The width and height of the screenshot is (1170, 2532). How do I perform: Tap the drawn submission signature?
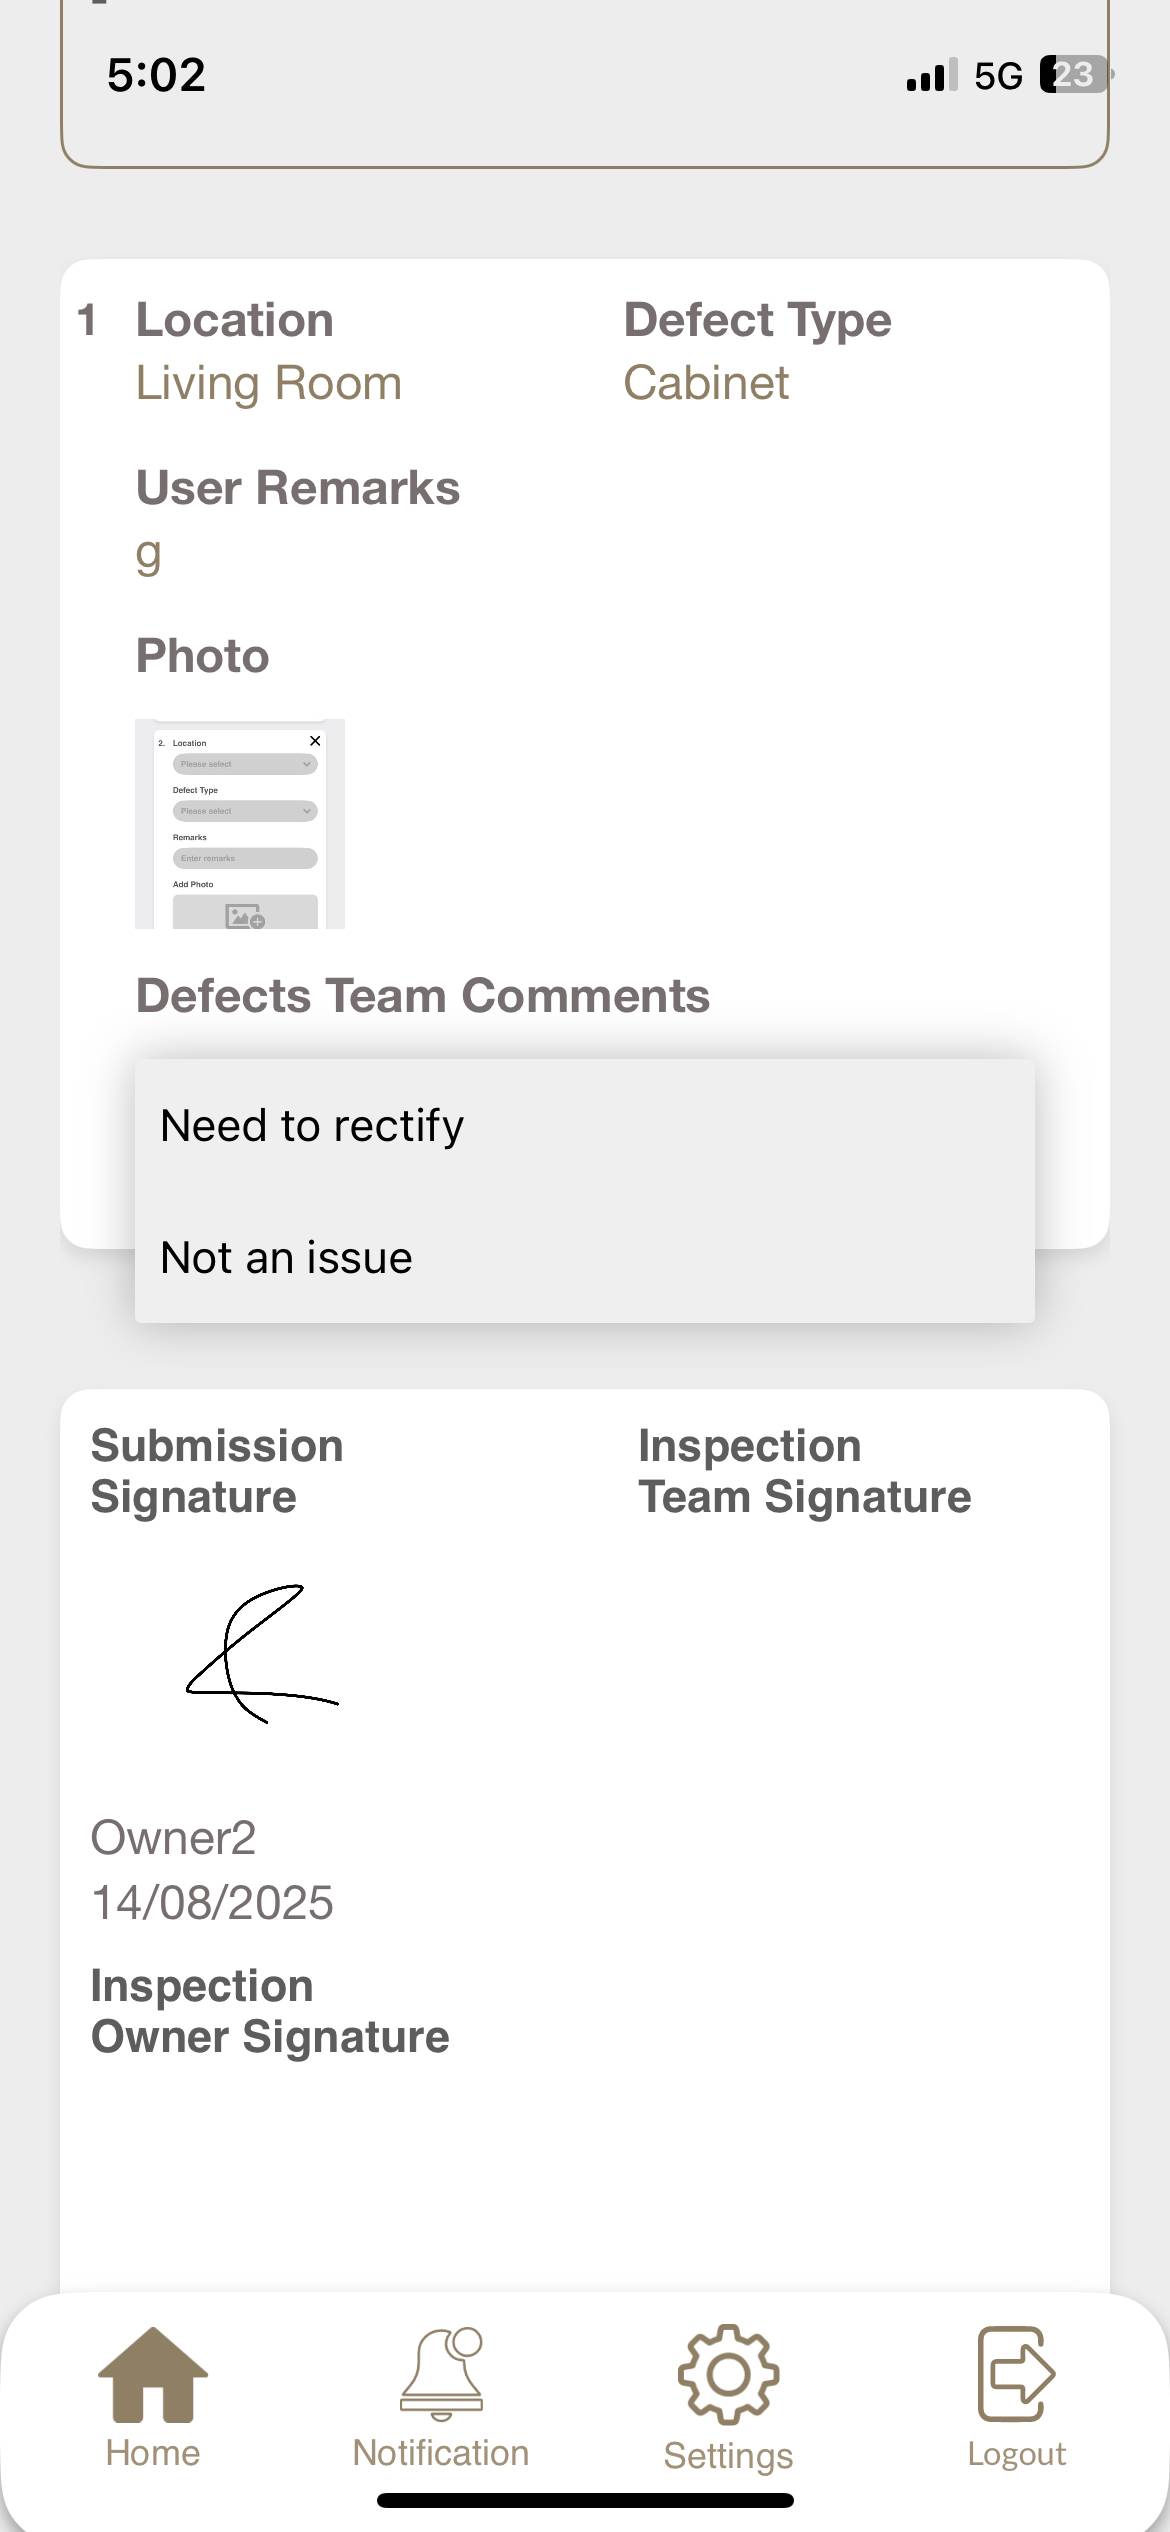click(262, 1654)
